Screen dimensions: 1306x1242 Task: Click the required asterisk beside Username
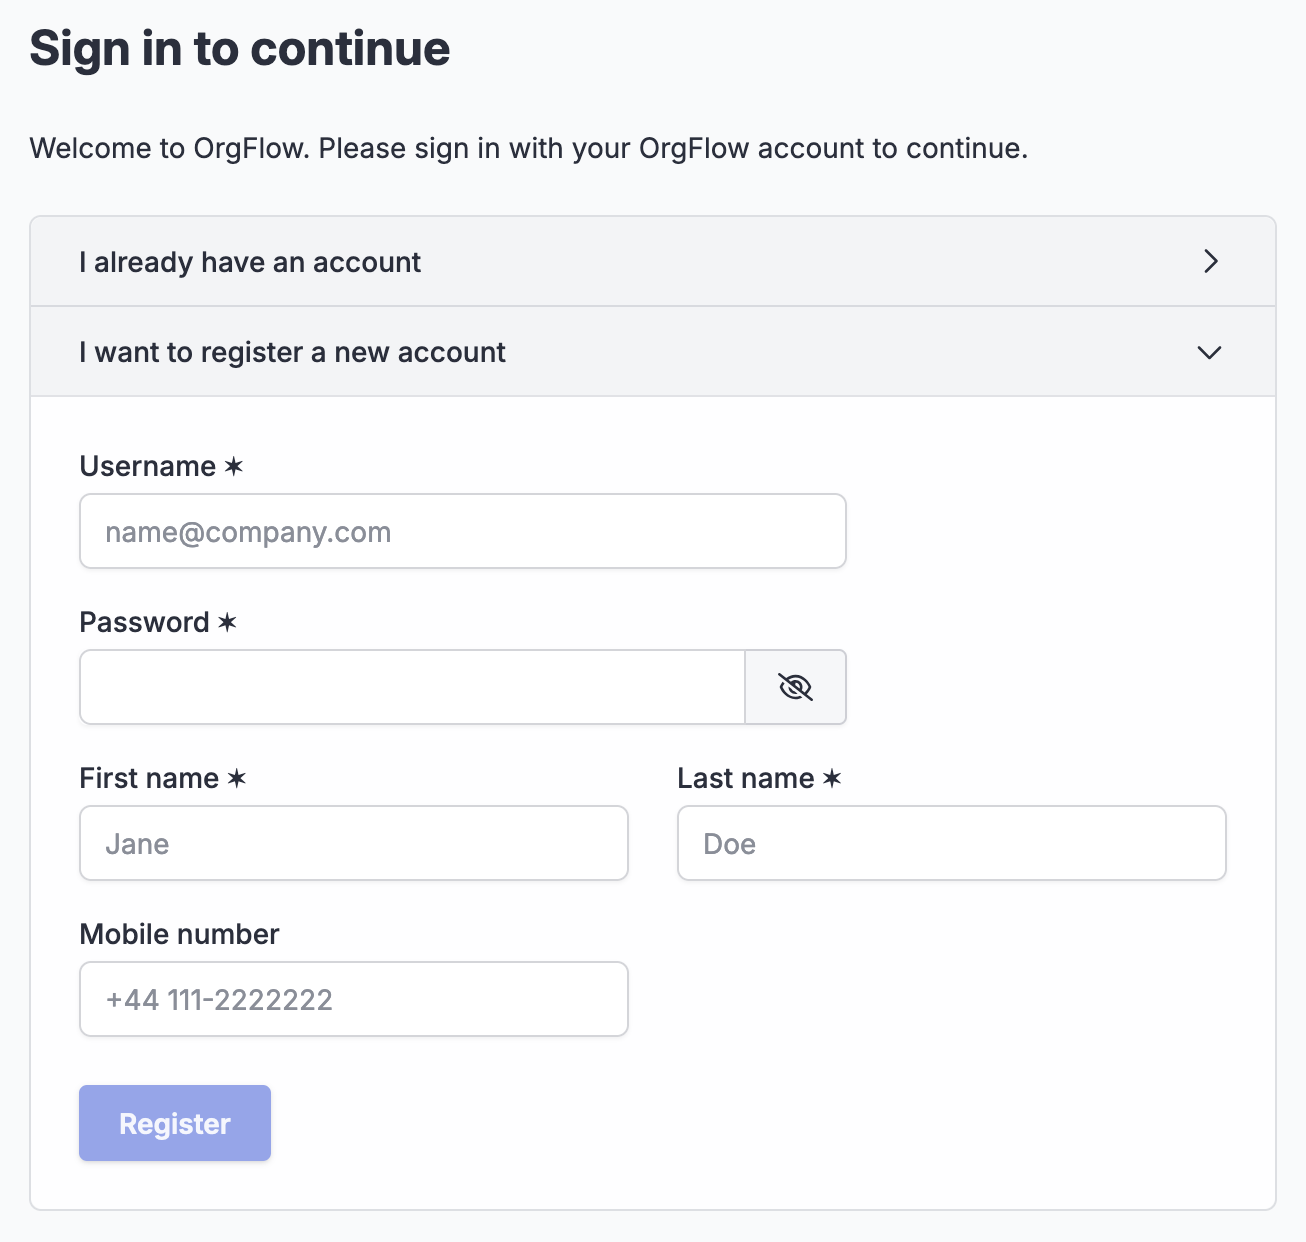[x=234, y=466]
